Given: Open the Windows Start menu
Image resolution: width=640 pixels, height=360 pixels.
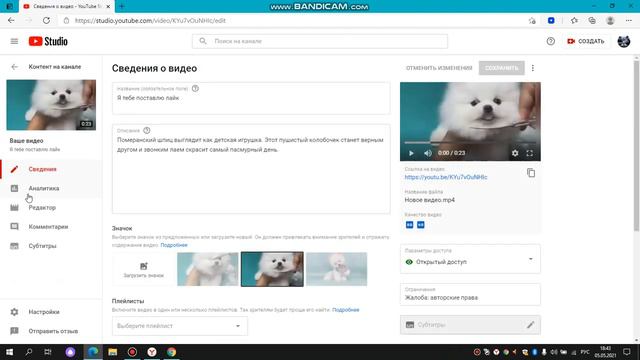Looking at the screenshot, I should coord(9,352).
